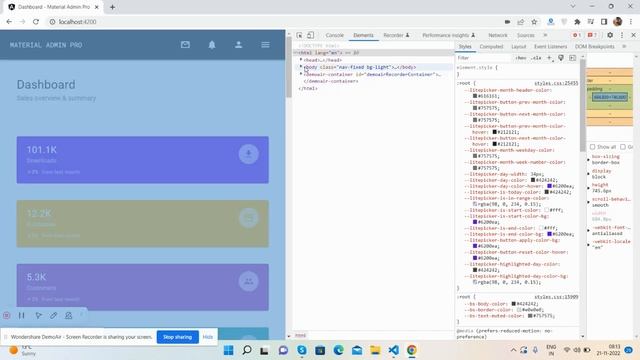The image size is (640, 360).
Task: Expand the demoair-container element node
Action: [x=301, y=74]
